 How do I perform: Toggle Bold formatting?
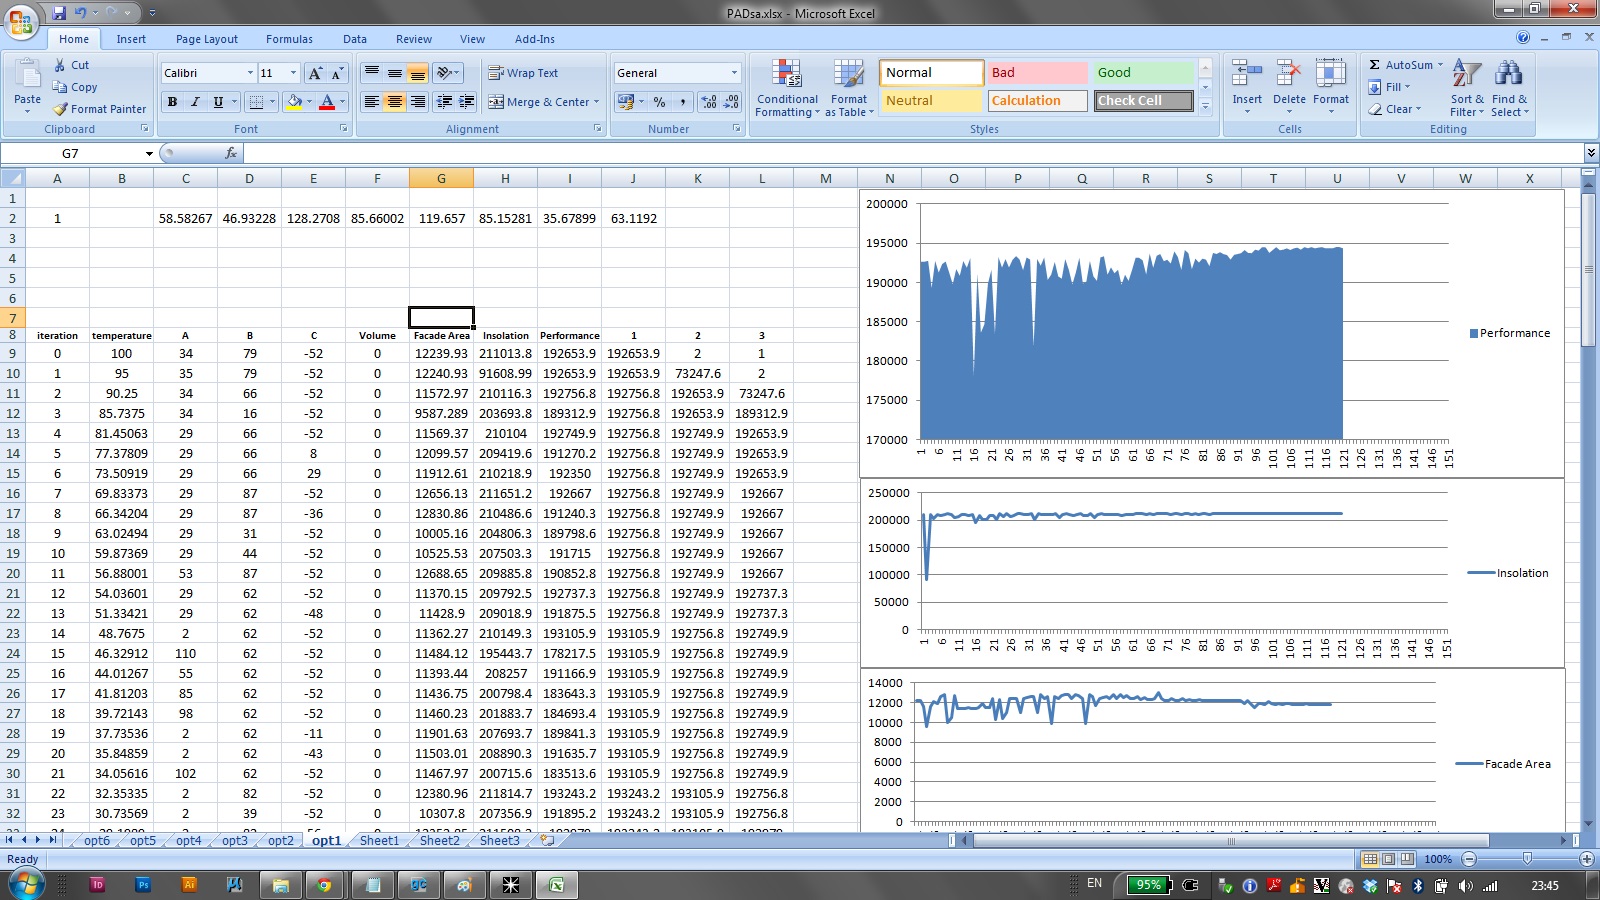click(x=172, y=102)
